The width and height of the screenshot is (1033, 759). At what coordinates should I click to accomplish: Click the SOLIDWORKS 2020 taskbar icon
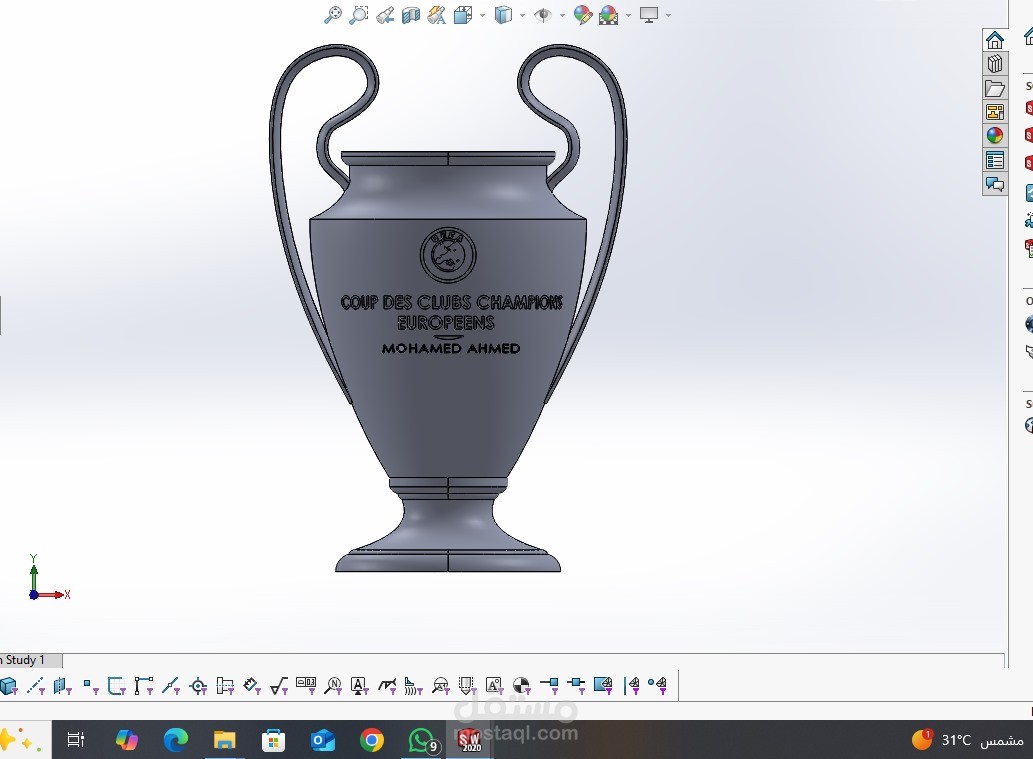(470, 741)
